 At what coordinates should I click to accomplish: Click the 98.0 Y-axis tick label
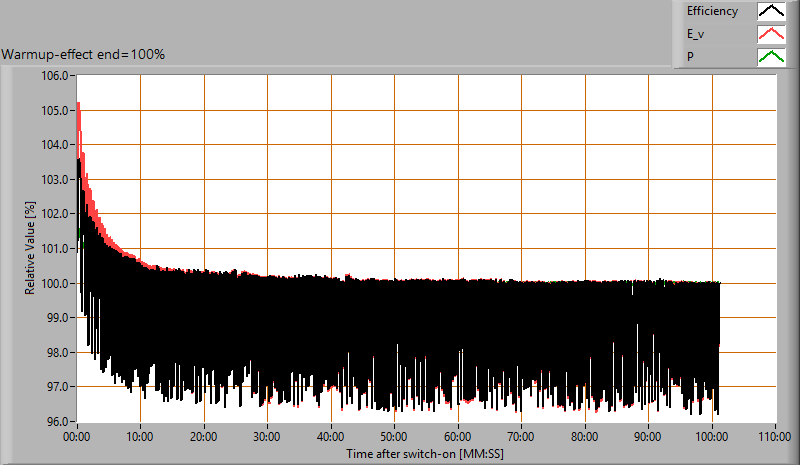(55, 352)
